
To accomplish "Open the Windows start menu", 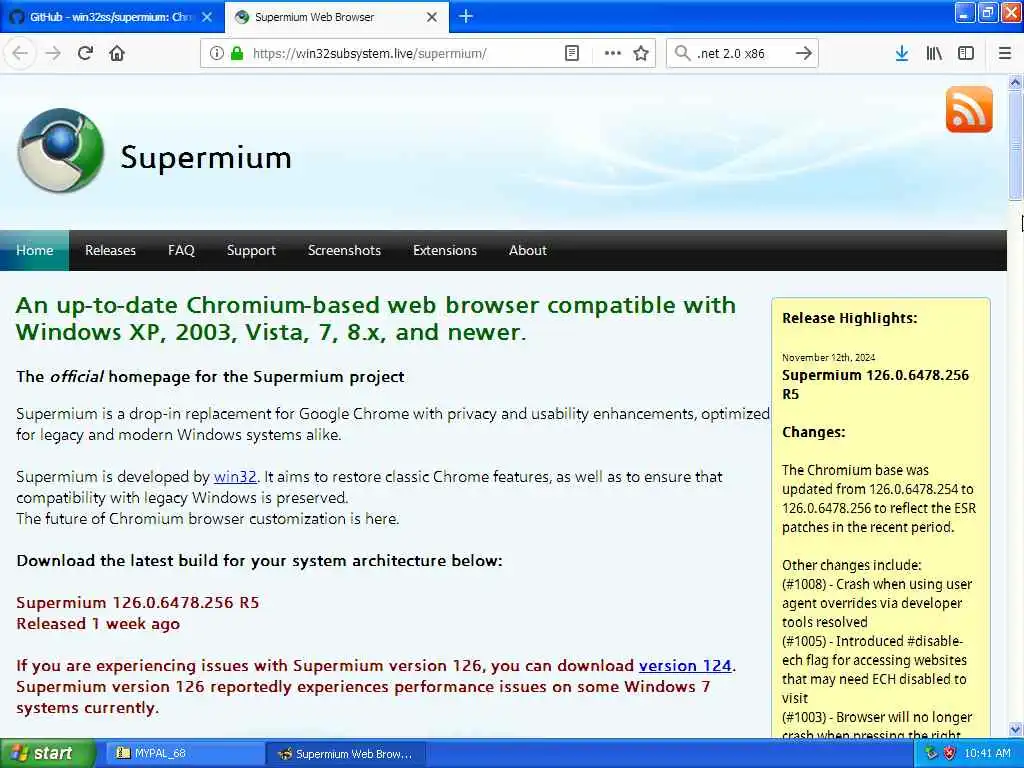I will coord(47,753).
